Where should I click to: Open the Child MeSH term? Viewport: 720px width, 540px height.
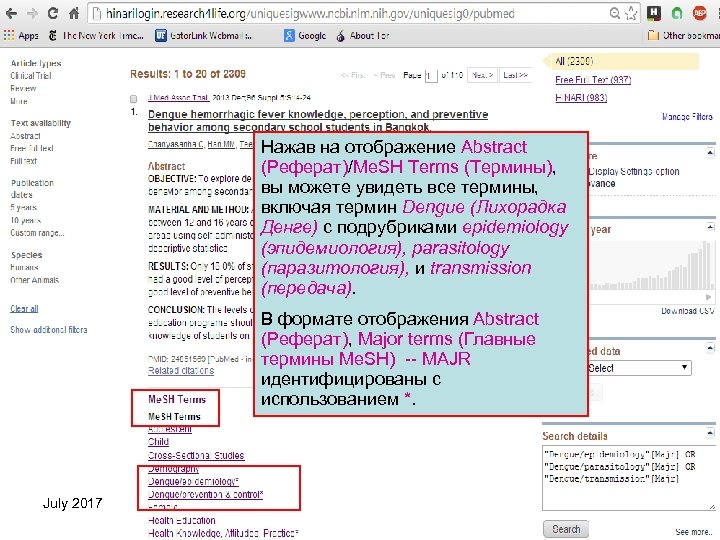point(158,442)
